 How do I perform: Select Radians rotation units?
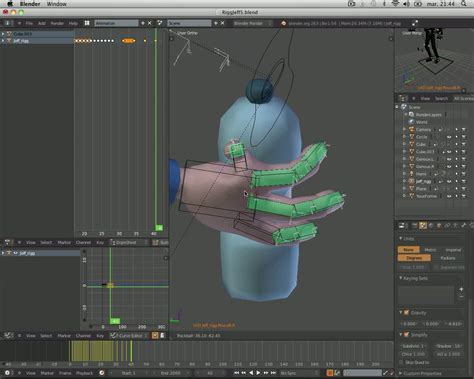[x=448, y=258]
